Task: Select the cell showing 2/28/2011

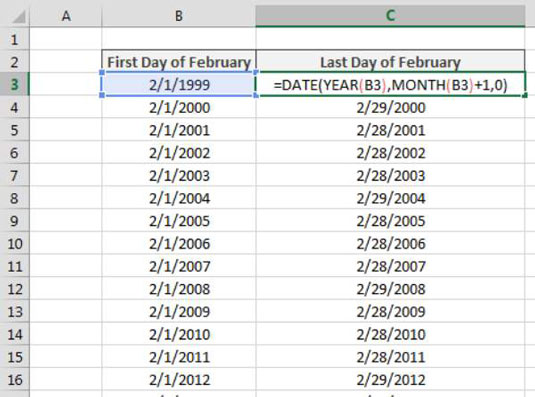Action: pos(390,357)
